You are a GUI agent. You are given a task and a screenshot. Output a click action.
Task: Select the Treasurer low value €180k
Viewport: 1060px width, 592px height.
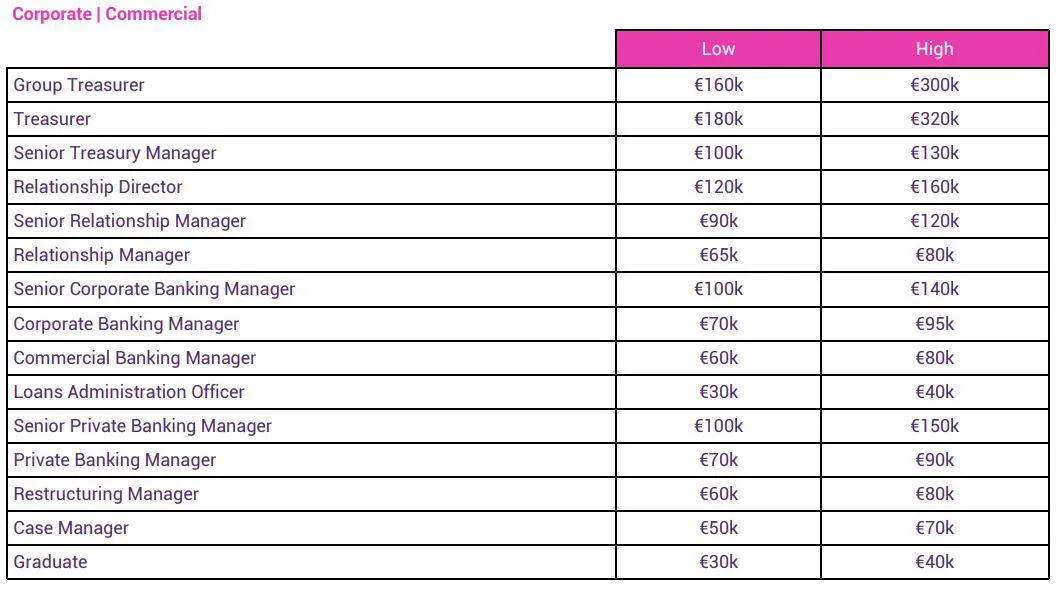(x=718, y=119)
